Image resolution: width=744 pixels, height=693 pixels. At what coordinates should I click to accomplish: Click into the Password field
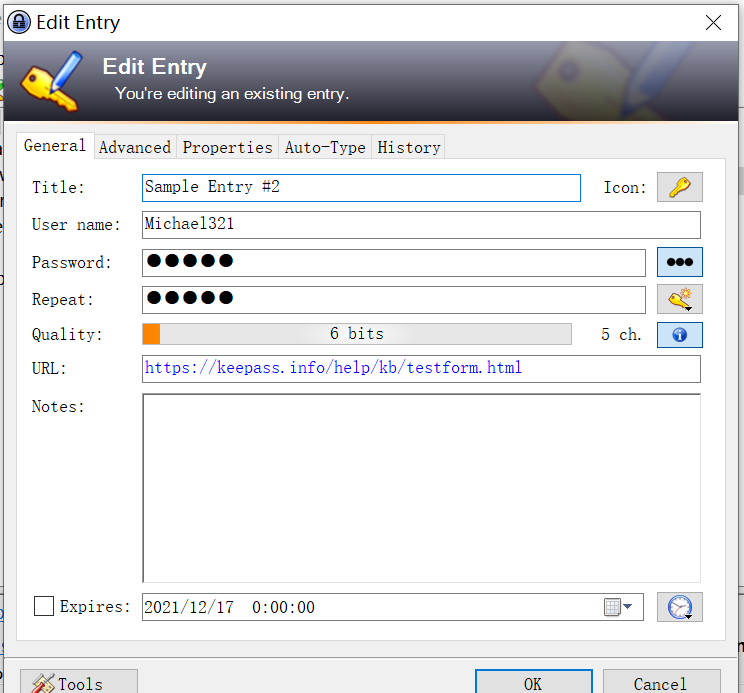click(x=394, y=262)
